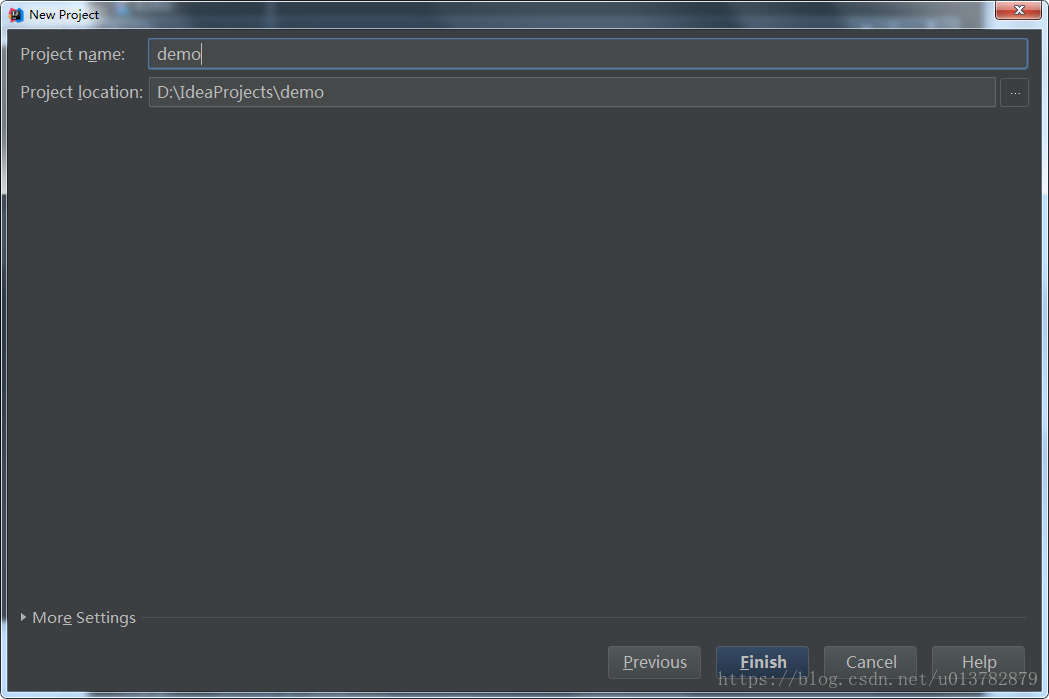This screenshot has width=1049, height=699.
Task: Close the New Project dialog window
Action: (1018, 10)
